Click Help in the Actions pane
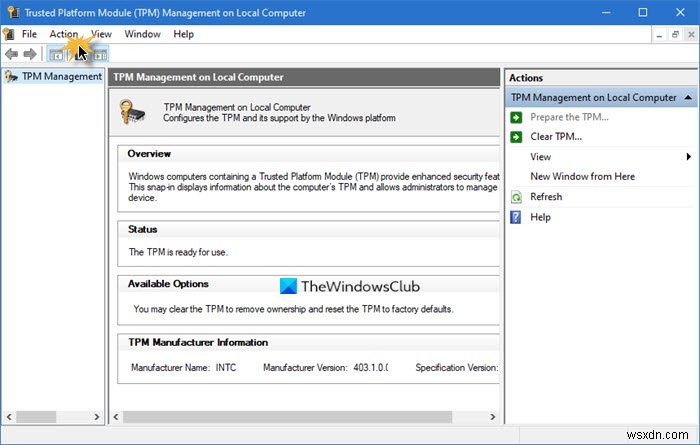Viewport: 700px width, 445px height. click(540, 217)
